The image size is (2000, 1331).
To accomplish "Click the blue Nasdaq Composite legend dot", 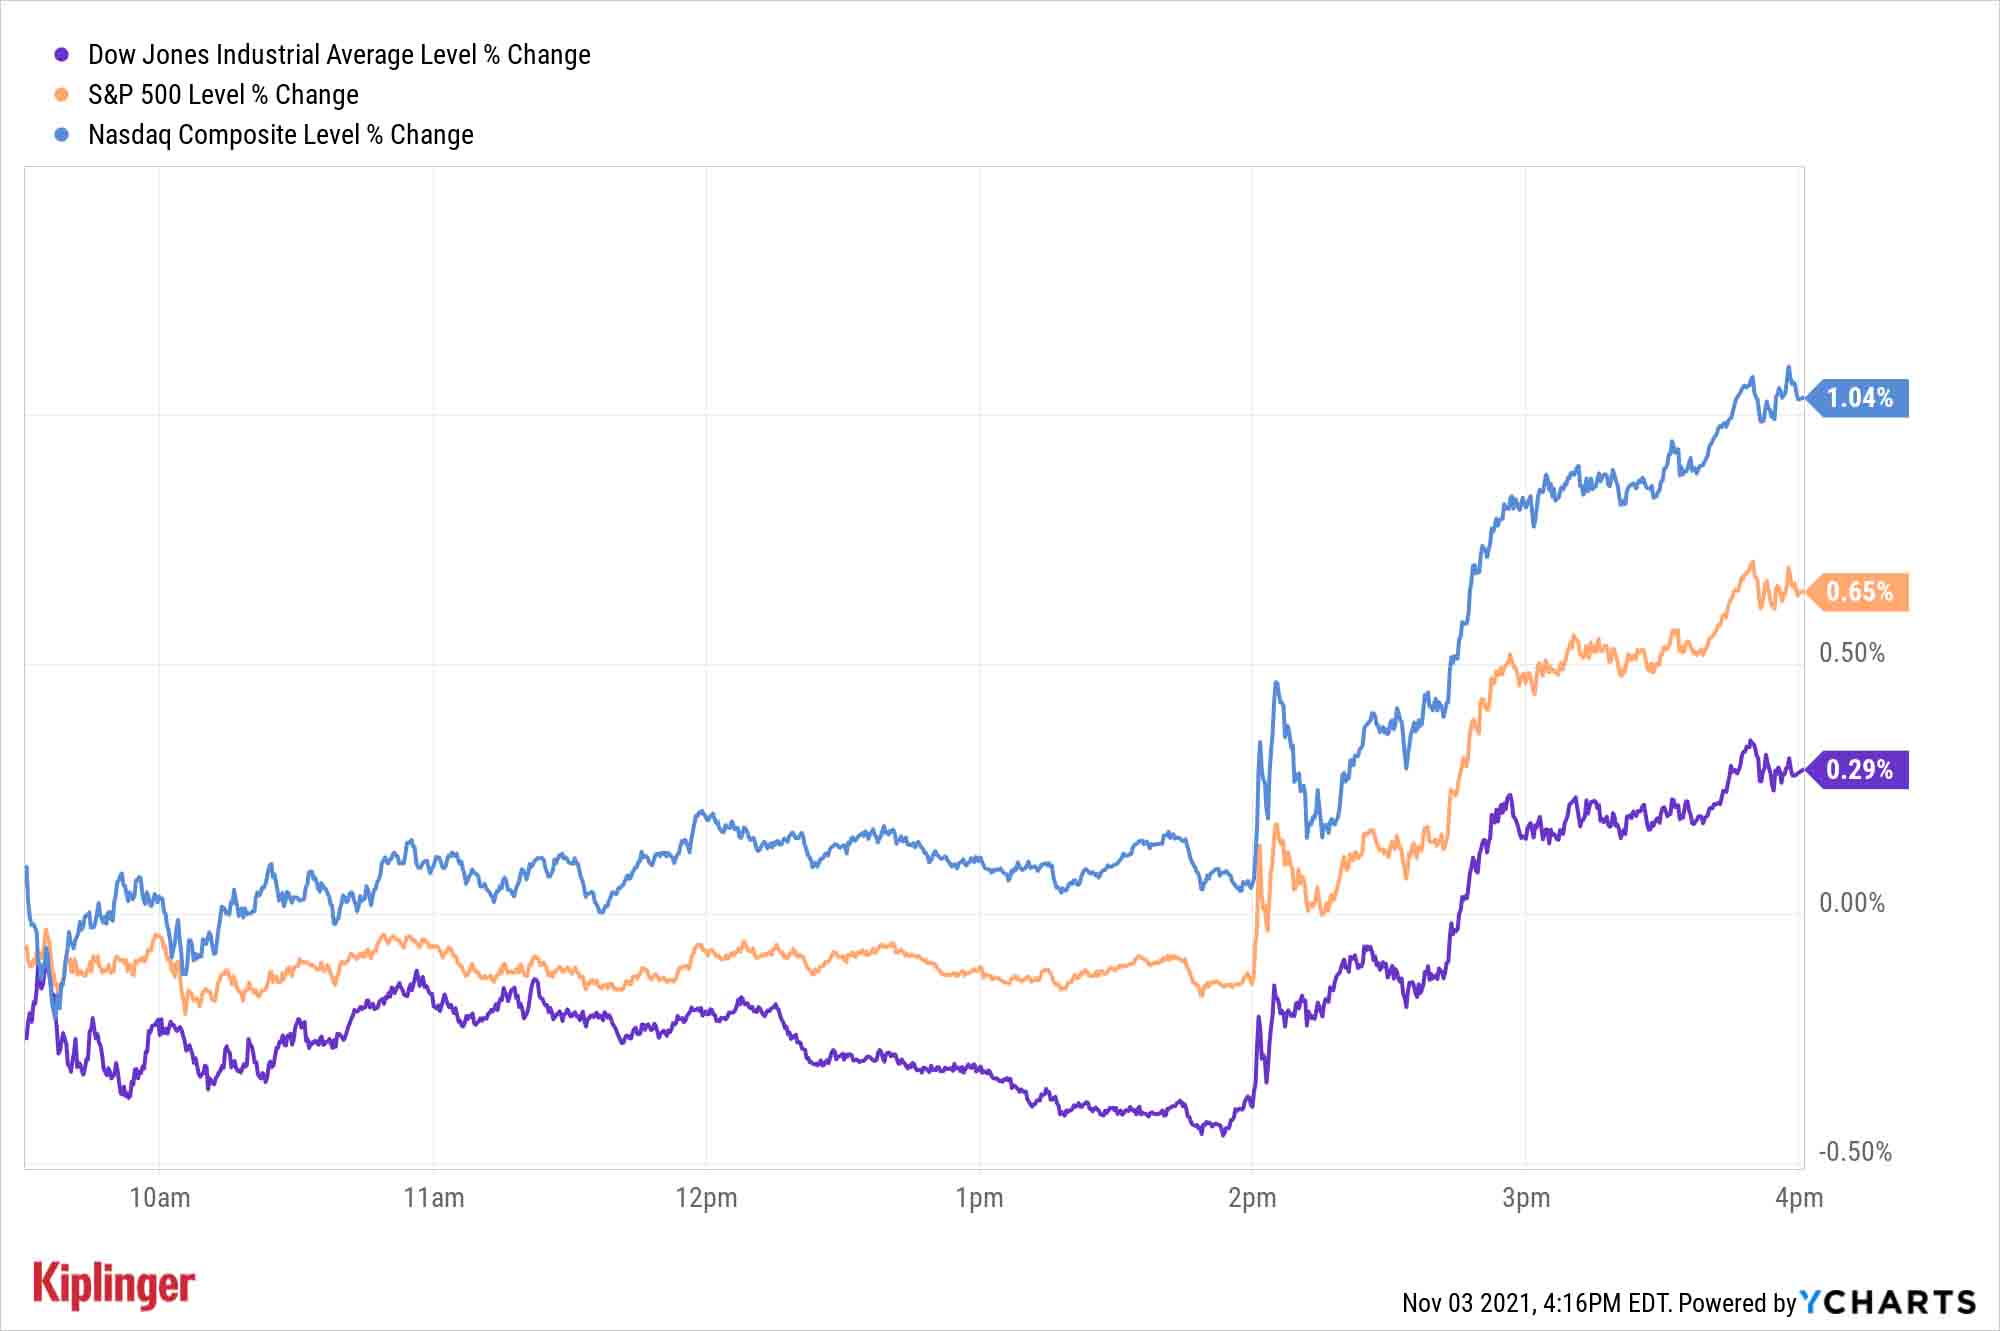I will click(62, 135).
